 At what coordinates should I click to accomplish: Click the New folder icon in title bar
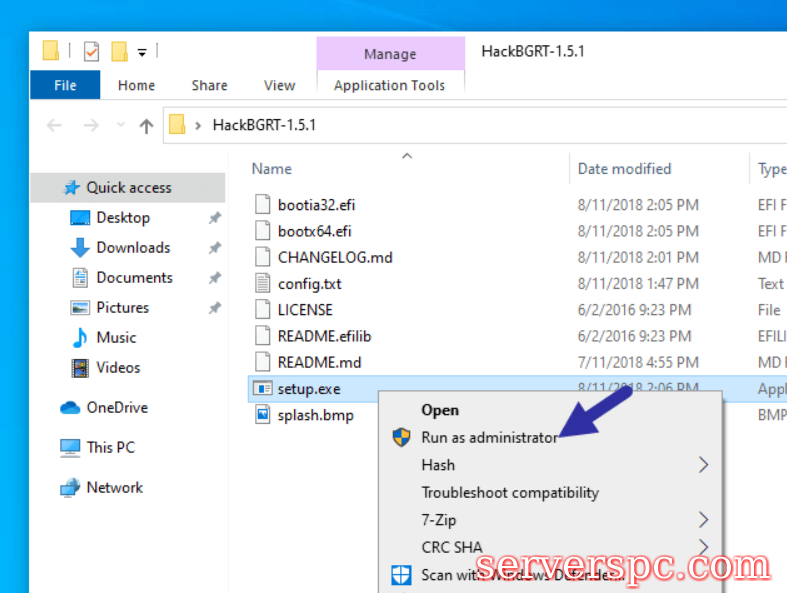120,51
